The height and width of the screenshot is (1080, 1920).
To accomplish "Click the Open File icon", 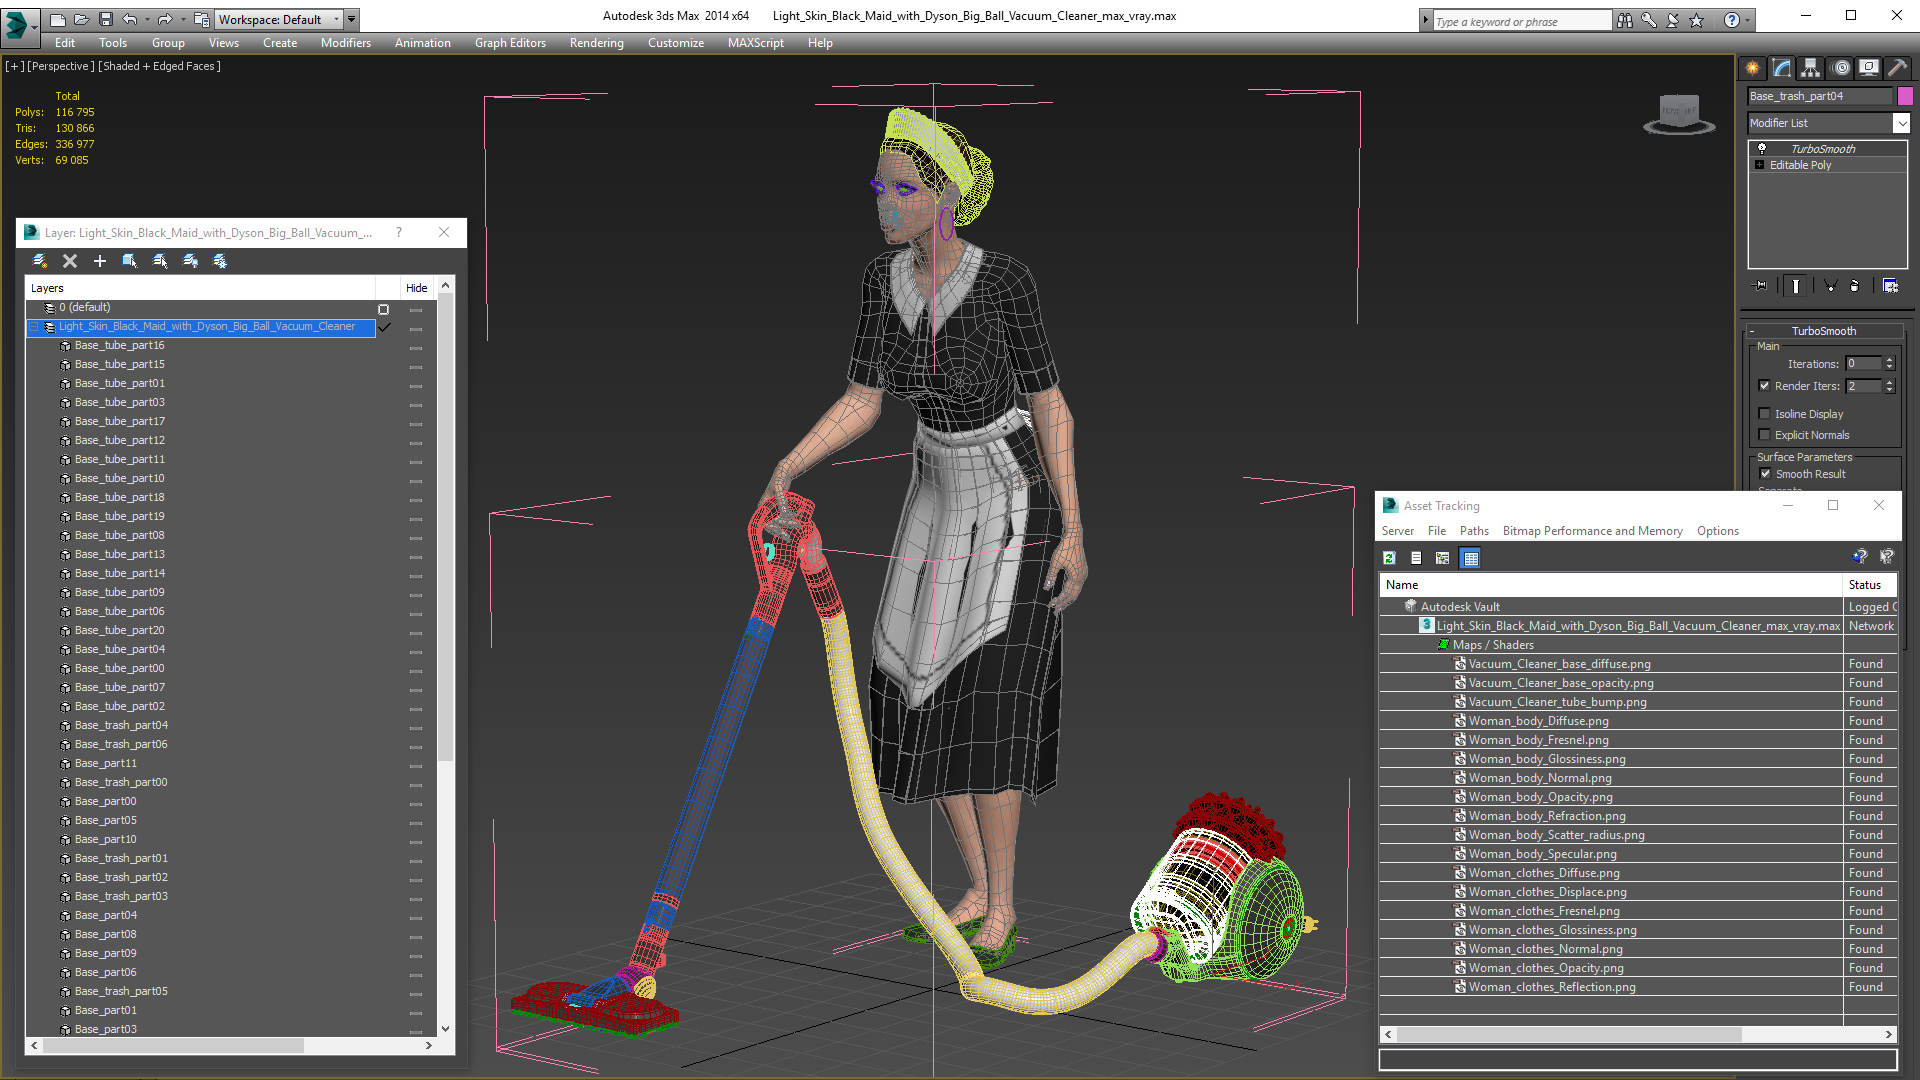I will coord(81,19).
